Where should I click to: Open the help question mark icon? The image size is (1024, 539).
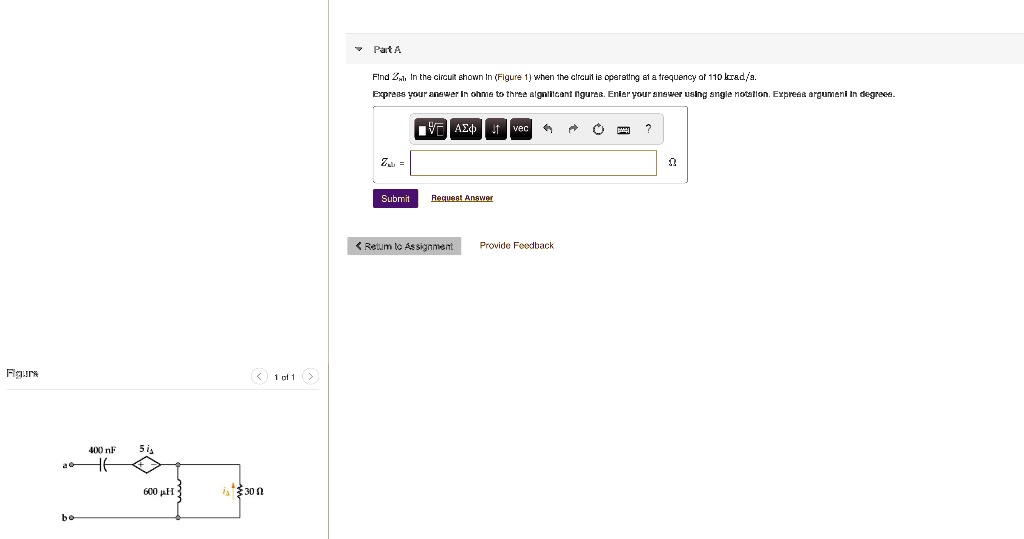pyautogui.click(x=648, y=129)
